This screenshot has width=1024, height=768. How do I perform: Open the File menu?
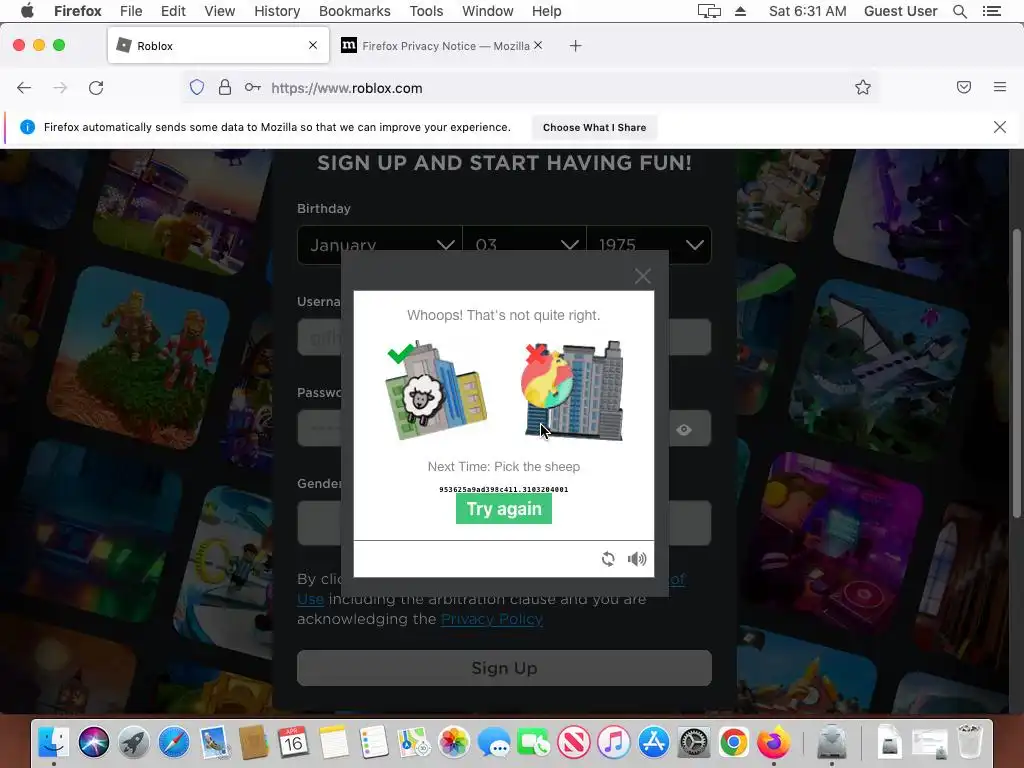point(131,11)
